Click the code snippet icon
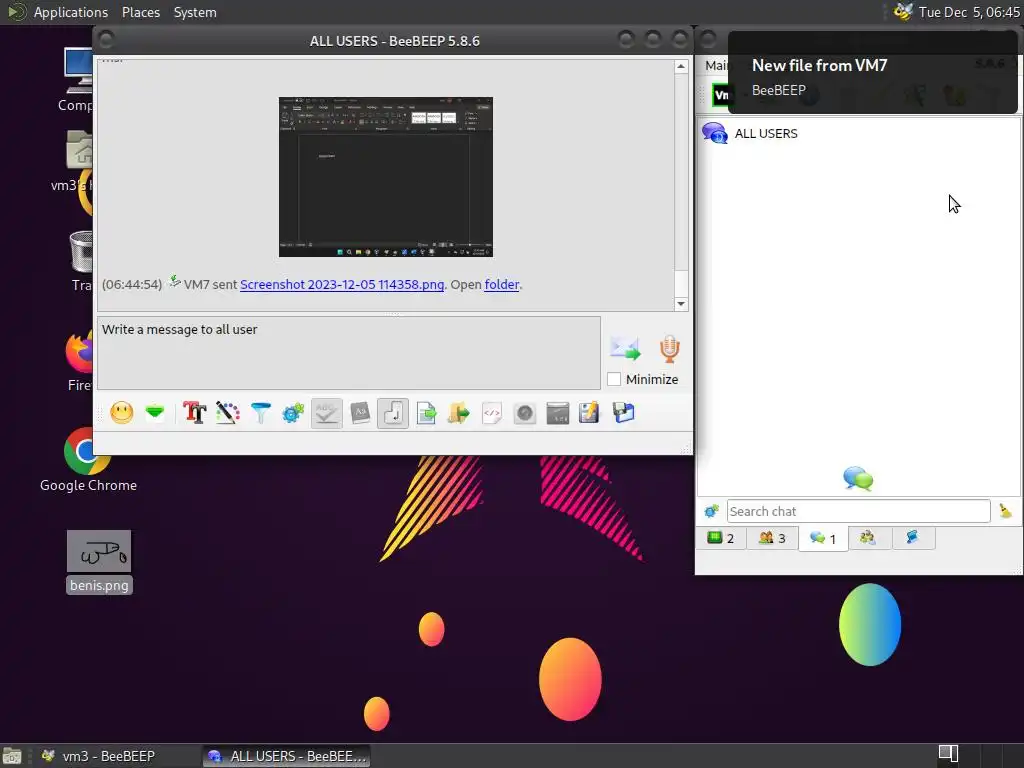This screenshot has height=768, width=1024. coord(492,413)
